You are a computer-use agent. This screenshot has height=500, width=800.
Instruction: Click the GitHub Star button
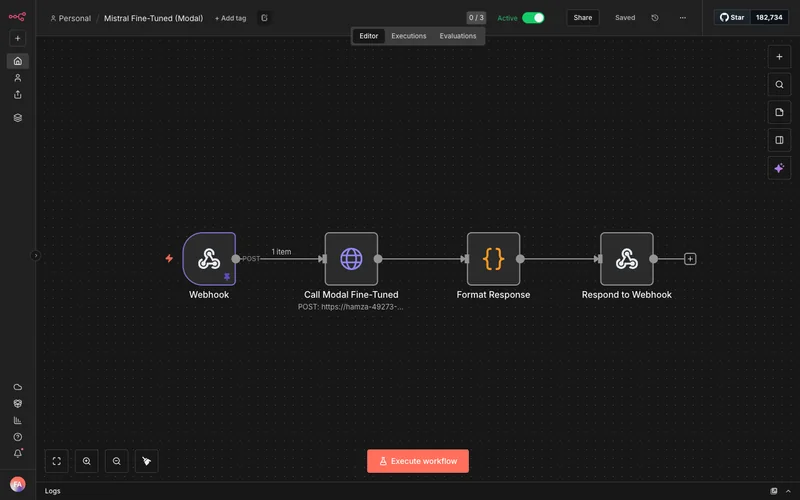coord(732,17)
